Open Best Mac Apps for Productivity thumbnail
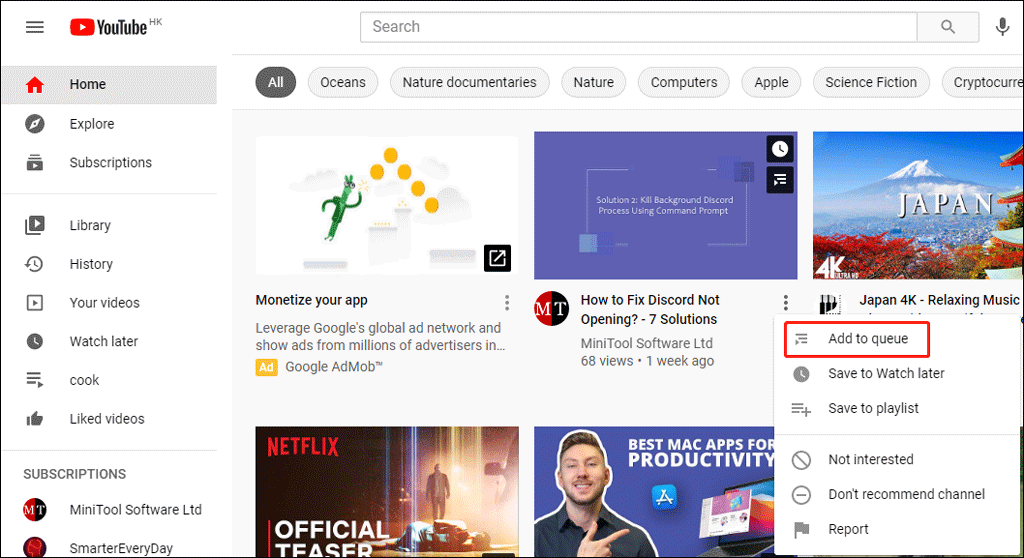Image resolution: width=1024 pixels, height=558 pixels. (x=654, y=492)
